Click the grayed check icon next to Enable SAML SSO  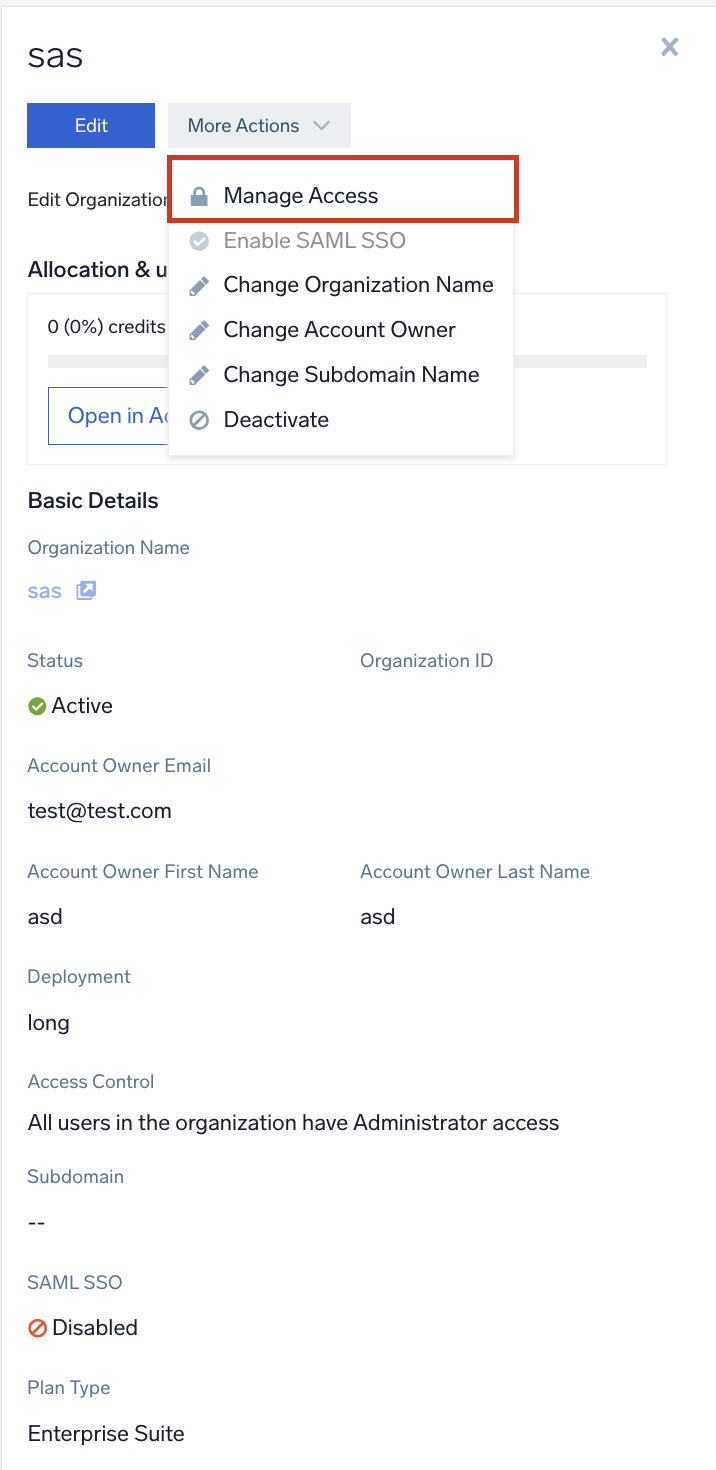click(x=197, y=240)
